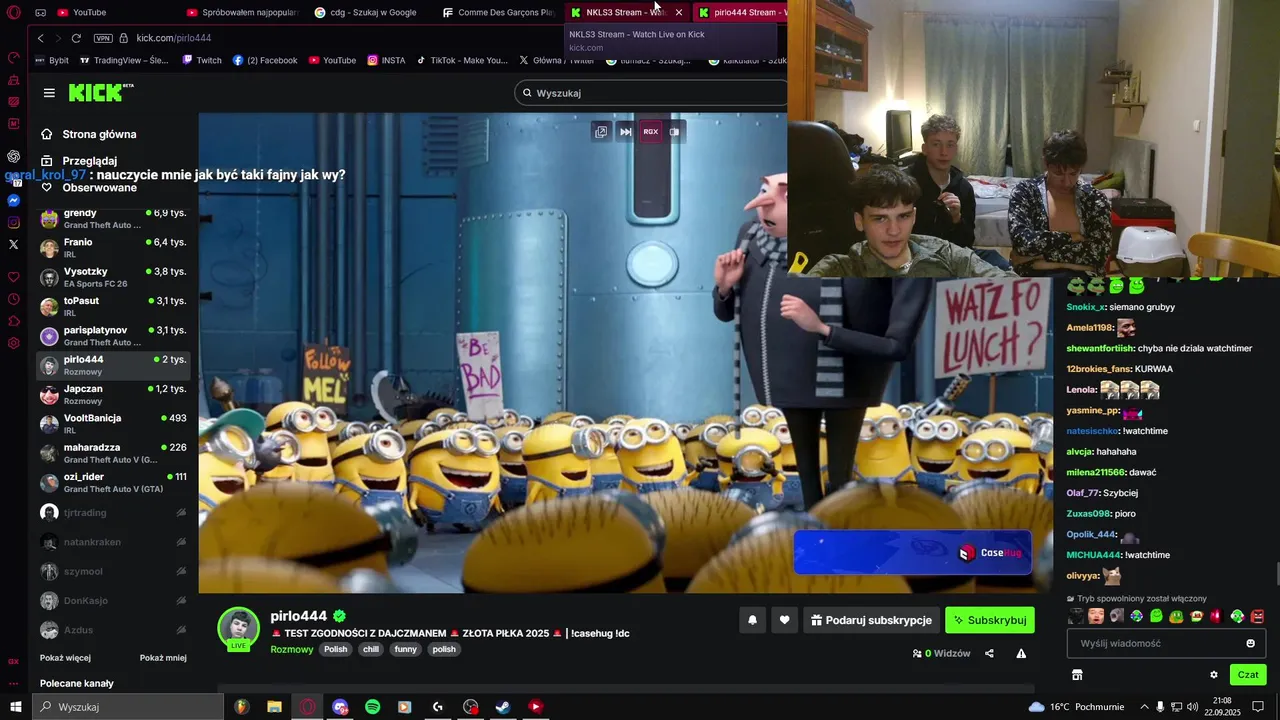The height and width of the screenshot is (720, 1280).
Task: Click the Polish stream tag
Action: pos(336,649)
